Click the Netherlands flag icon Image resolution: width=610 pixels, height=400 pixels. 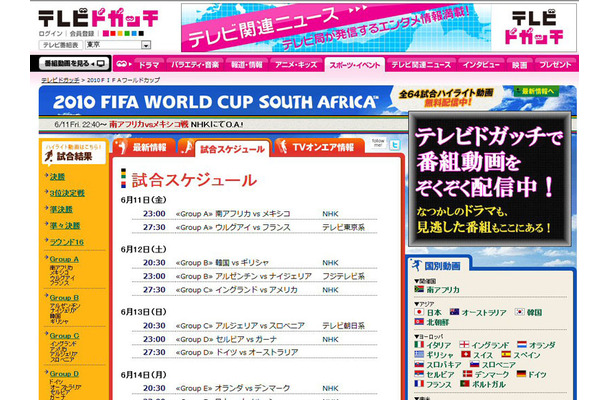pos(522,344)
